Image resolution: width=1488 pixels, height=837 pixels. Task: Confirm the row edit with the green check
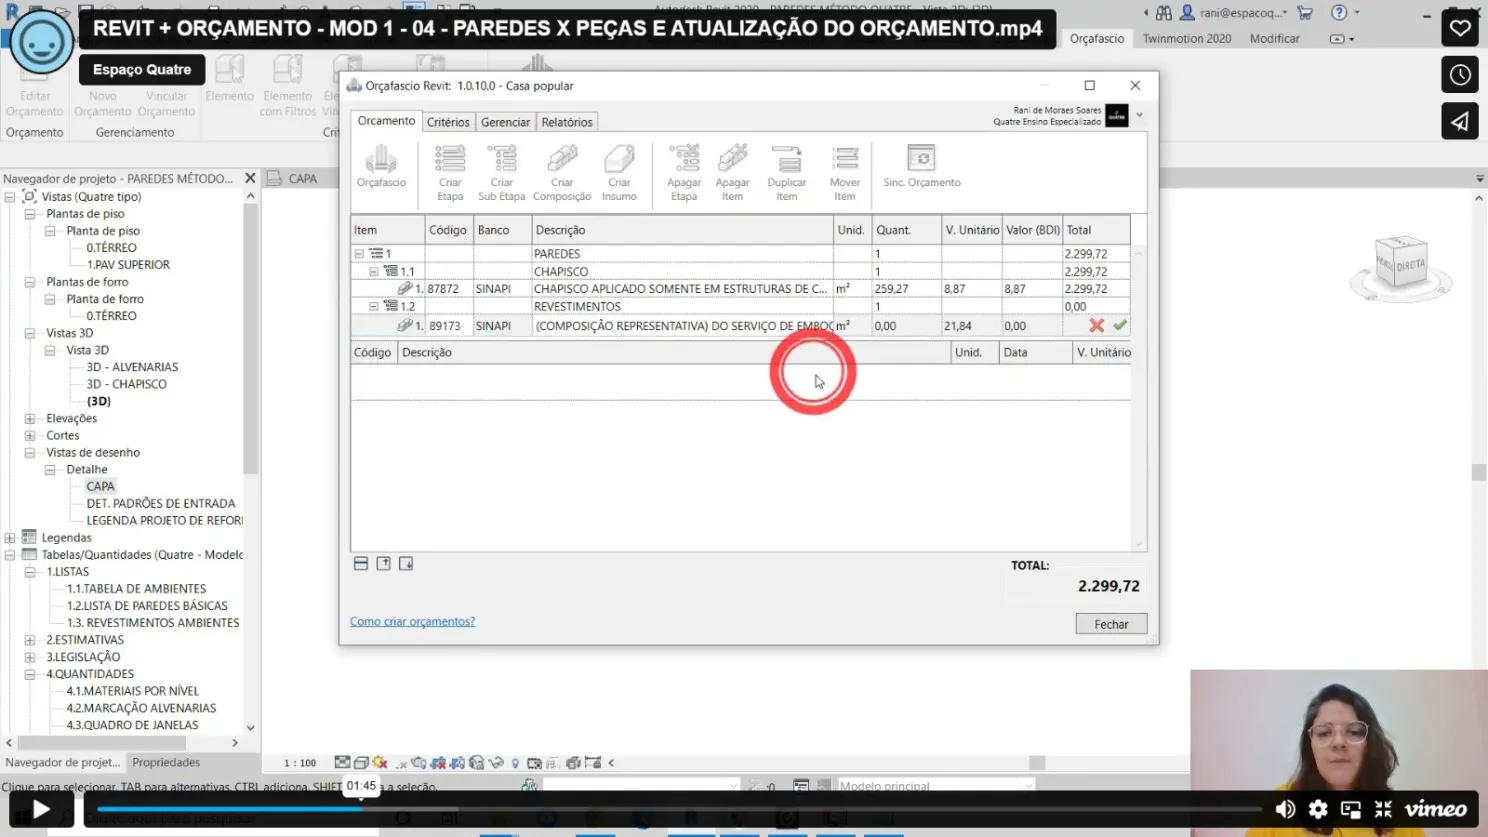coord(1120,325)
